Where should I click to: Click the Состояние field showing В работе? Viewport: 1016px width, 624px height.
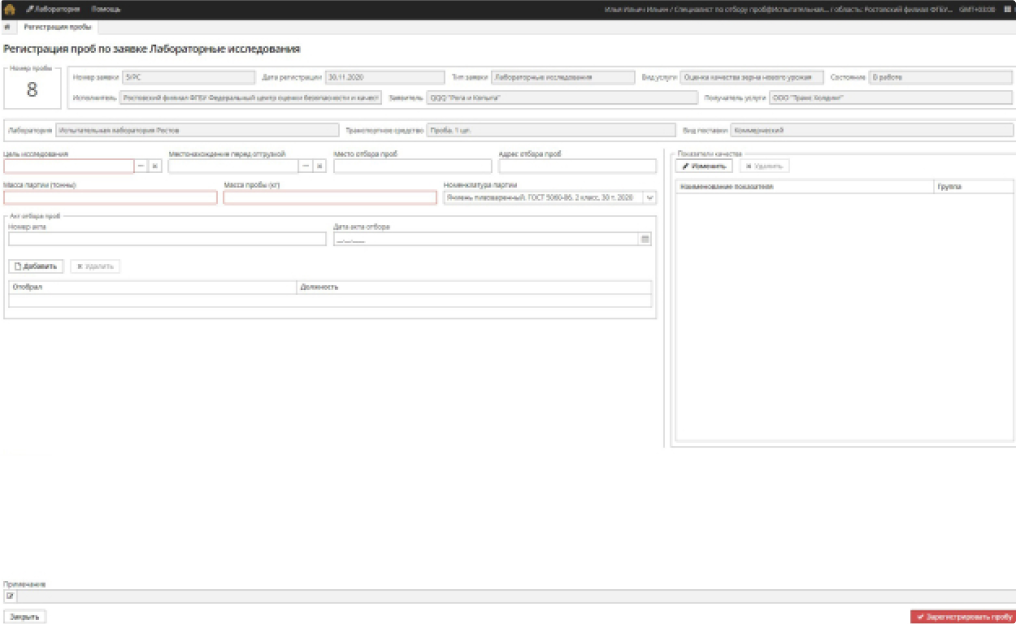coord(940,77)
